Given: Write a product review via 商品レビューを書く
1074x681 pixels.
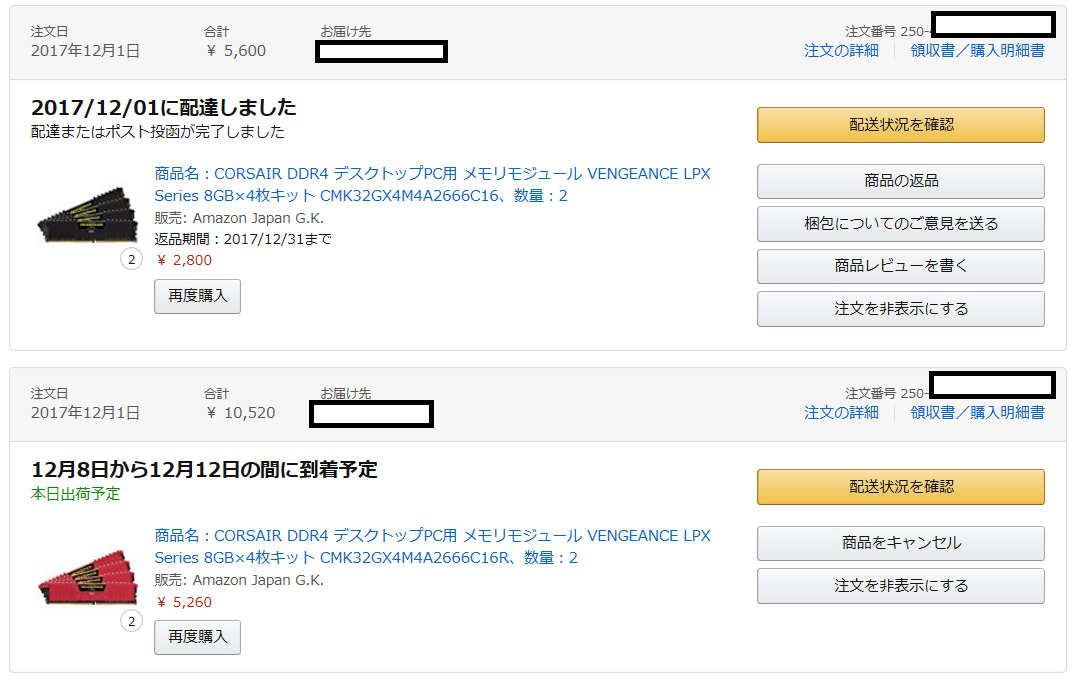Looking at the screenshot, I should 900,267.
